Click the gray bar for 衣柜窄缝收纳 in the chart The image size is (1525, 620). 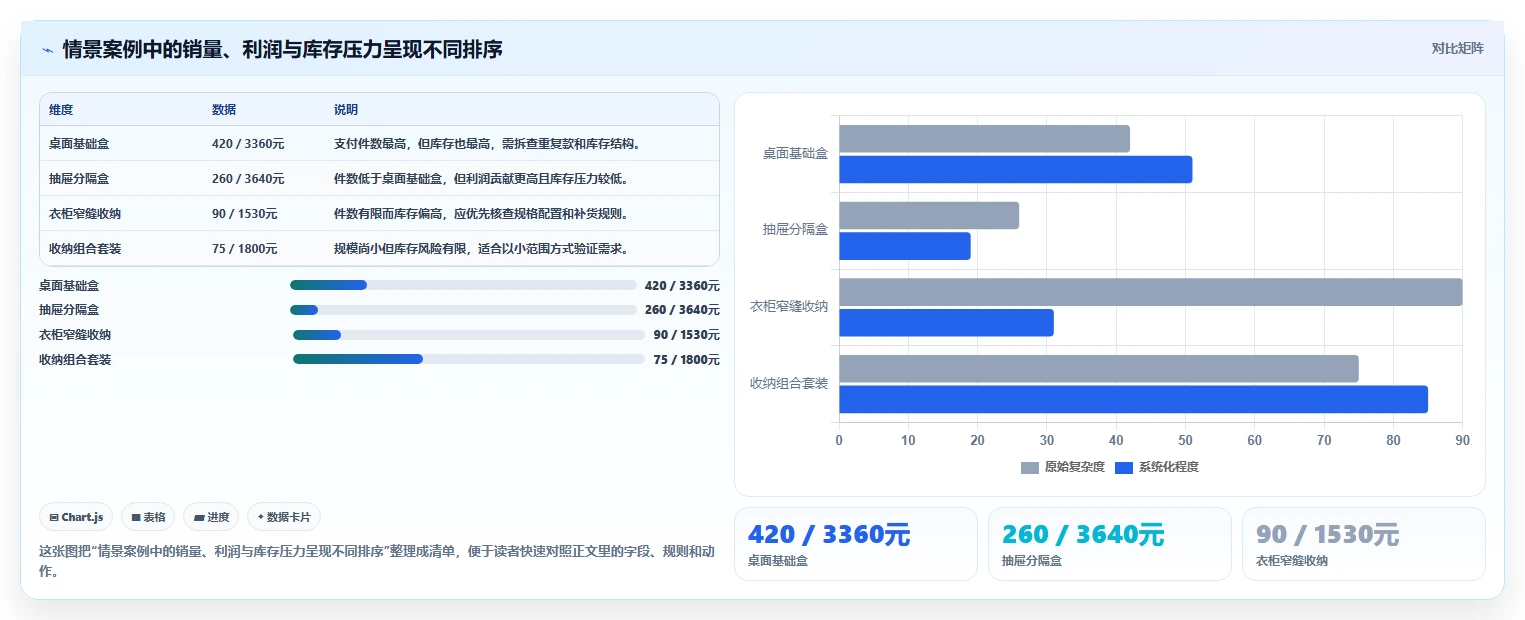point(1150,292)
